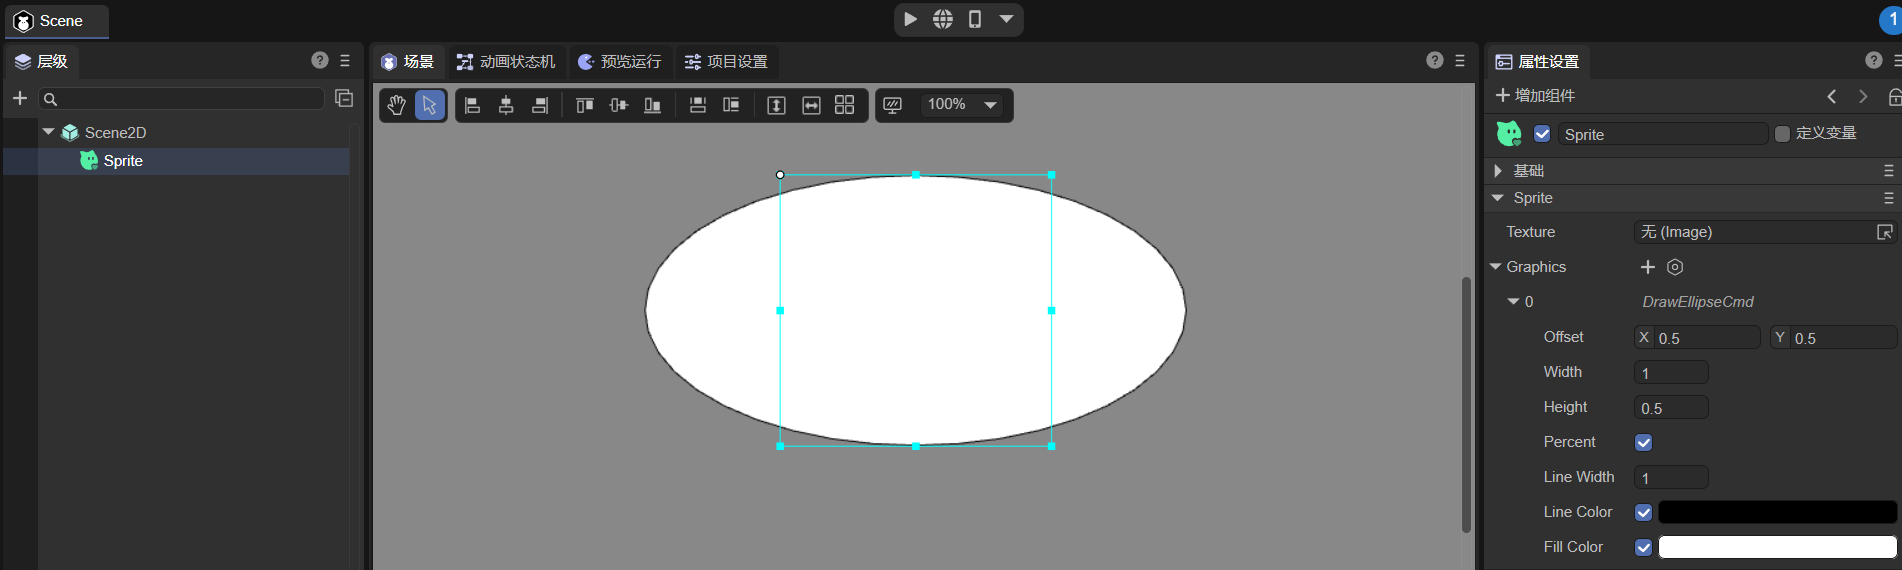This screenshot has height=570, width=1902.
Task: Preview in browser via globe icon
Action: pyautogui.click(x=943, y=19)
